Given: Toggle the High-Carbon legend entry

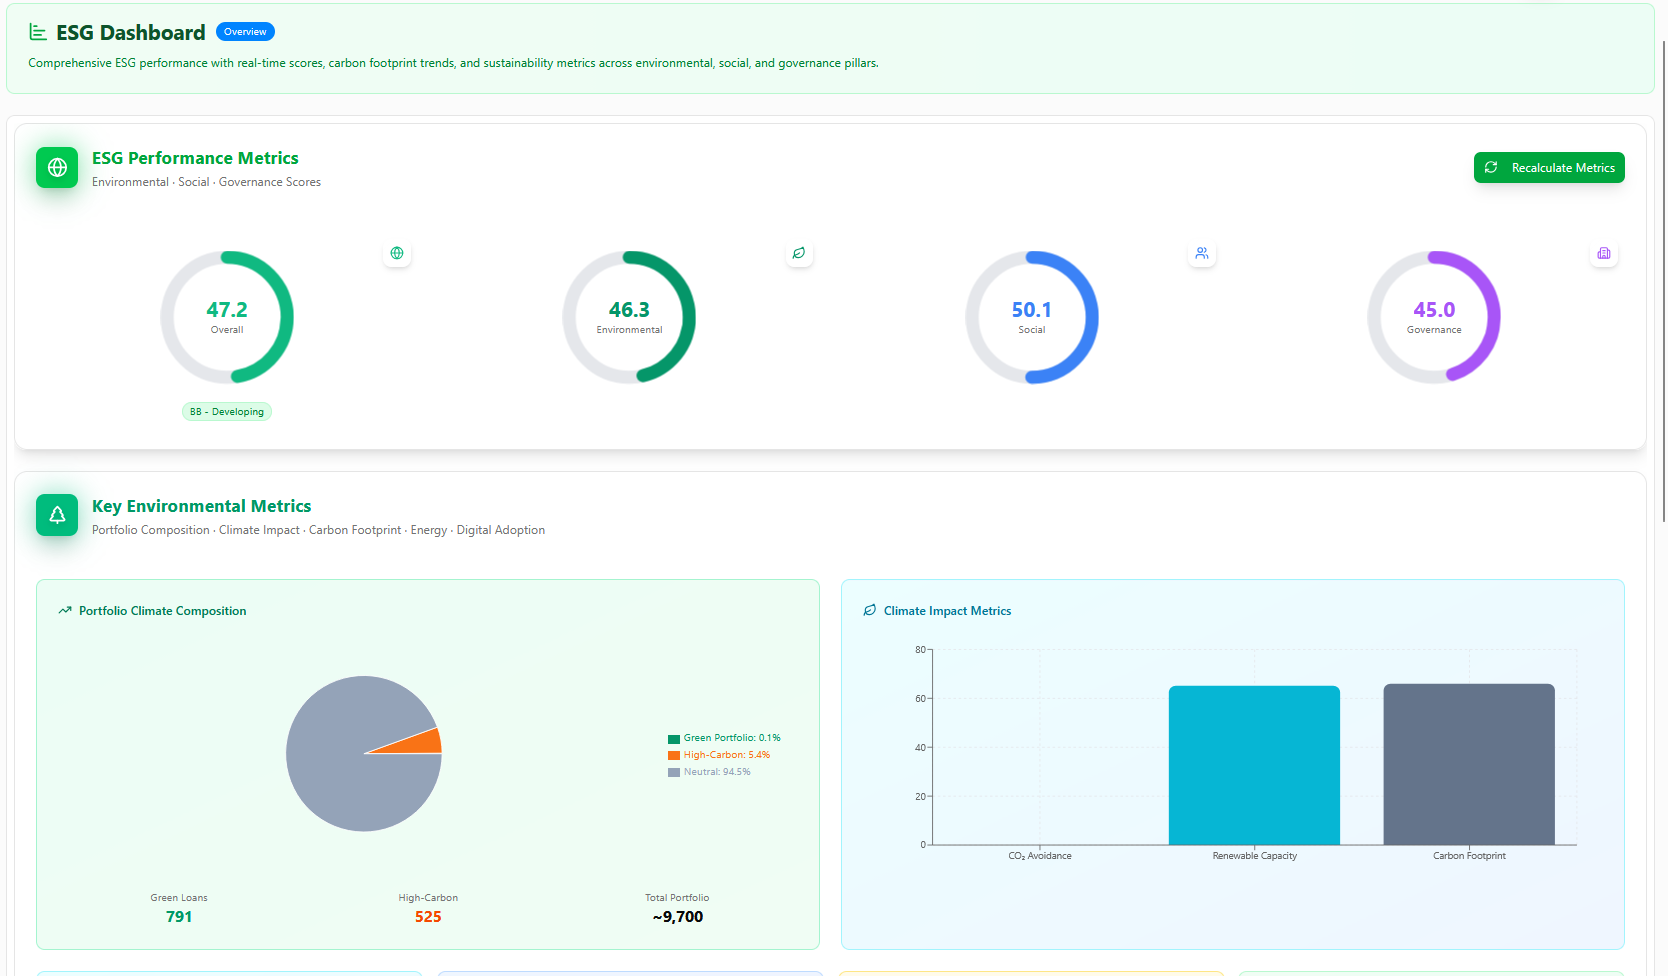Looking at the screenshot, I should 719,754.
